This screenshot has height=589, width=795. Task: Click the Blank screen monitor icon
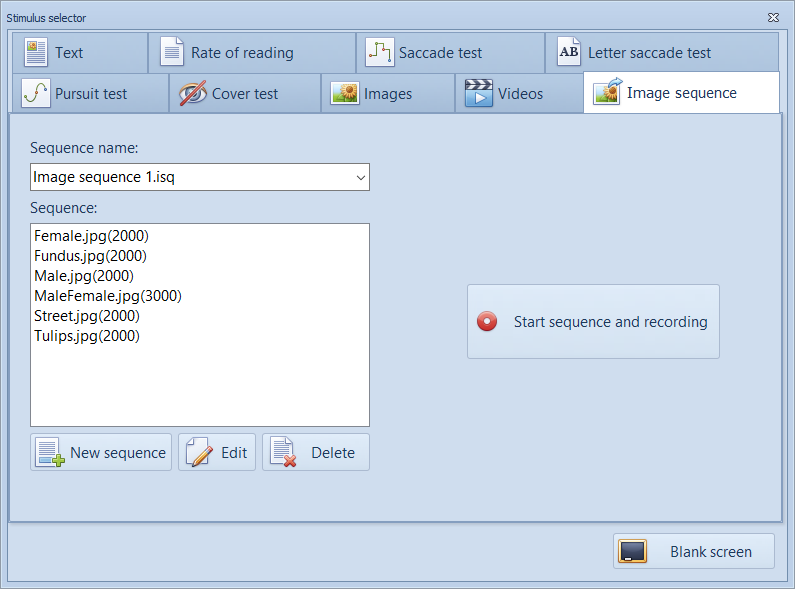(632, 552)
